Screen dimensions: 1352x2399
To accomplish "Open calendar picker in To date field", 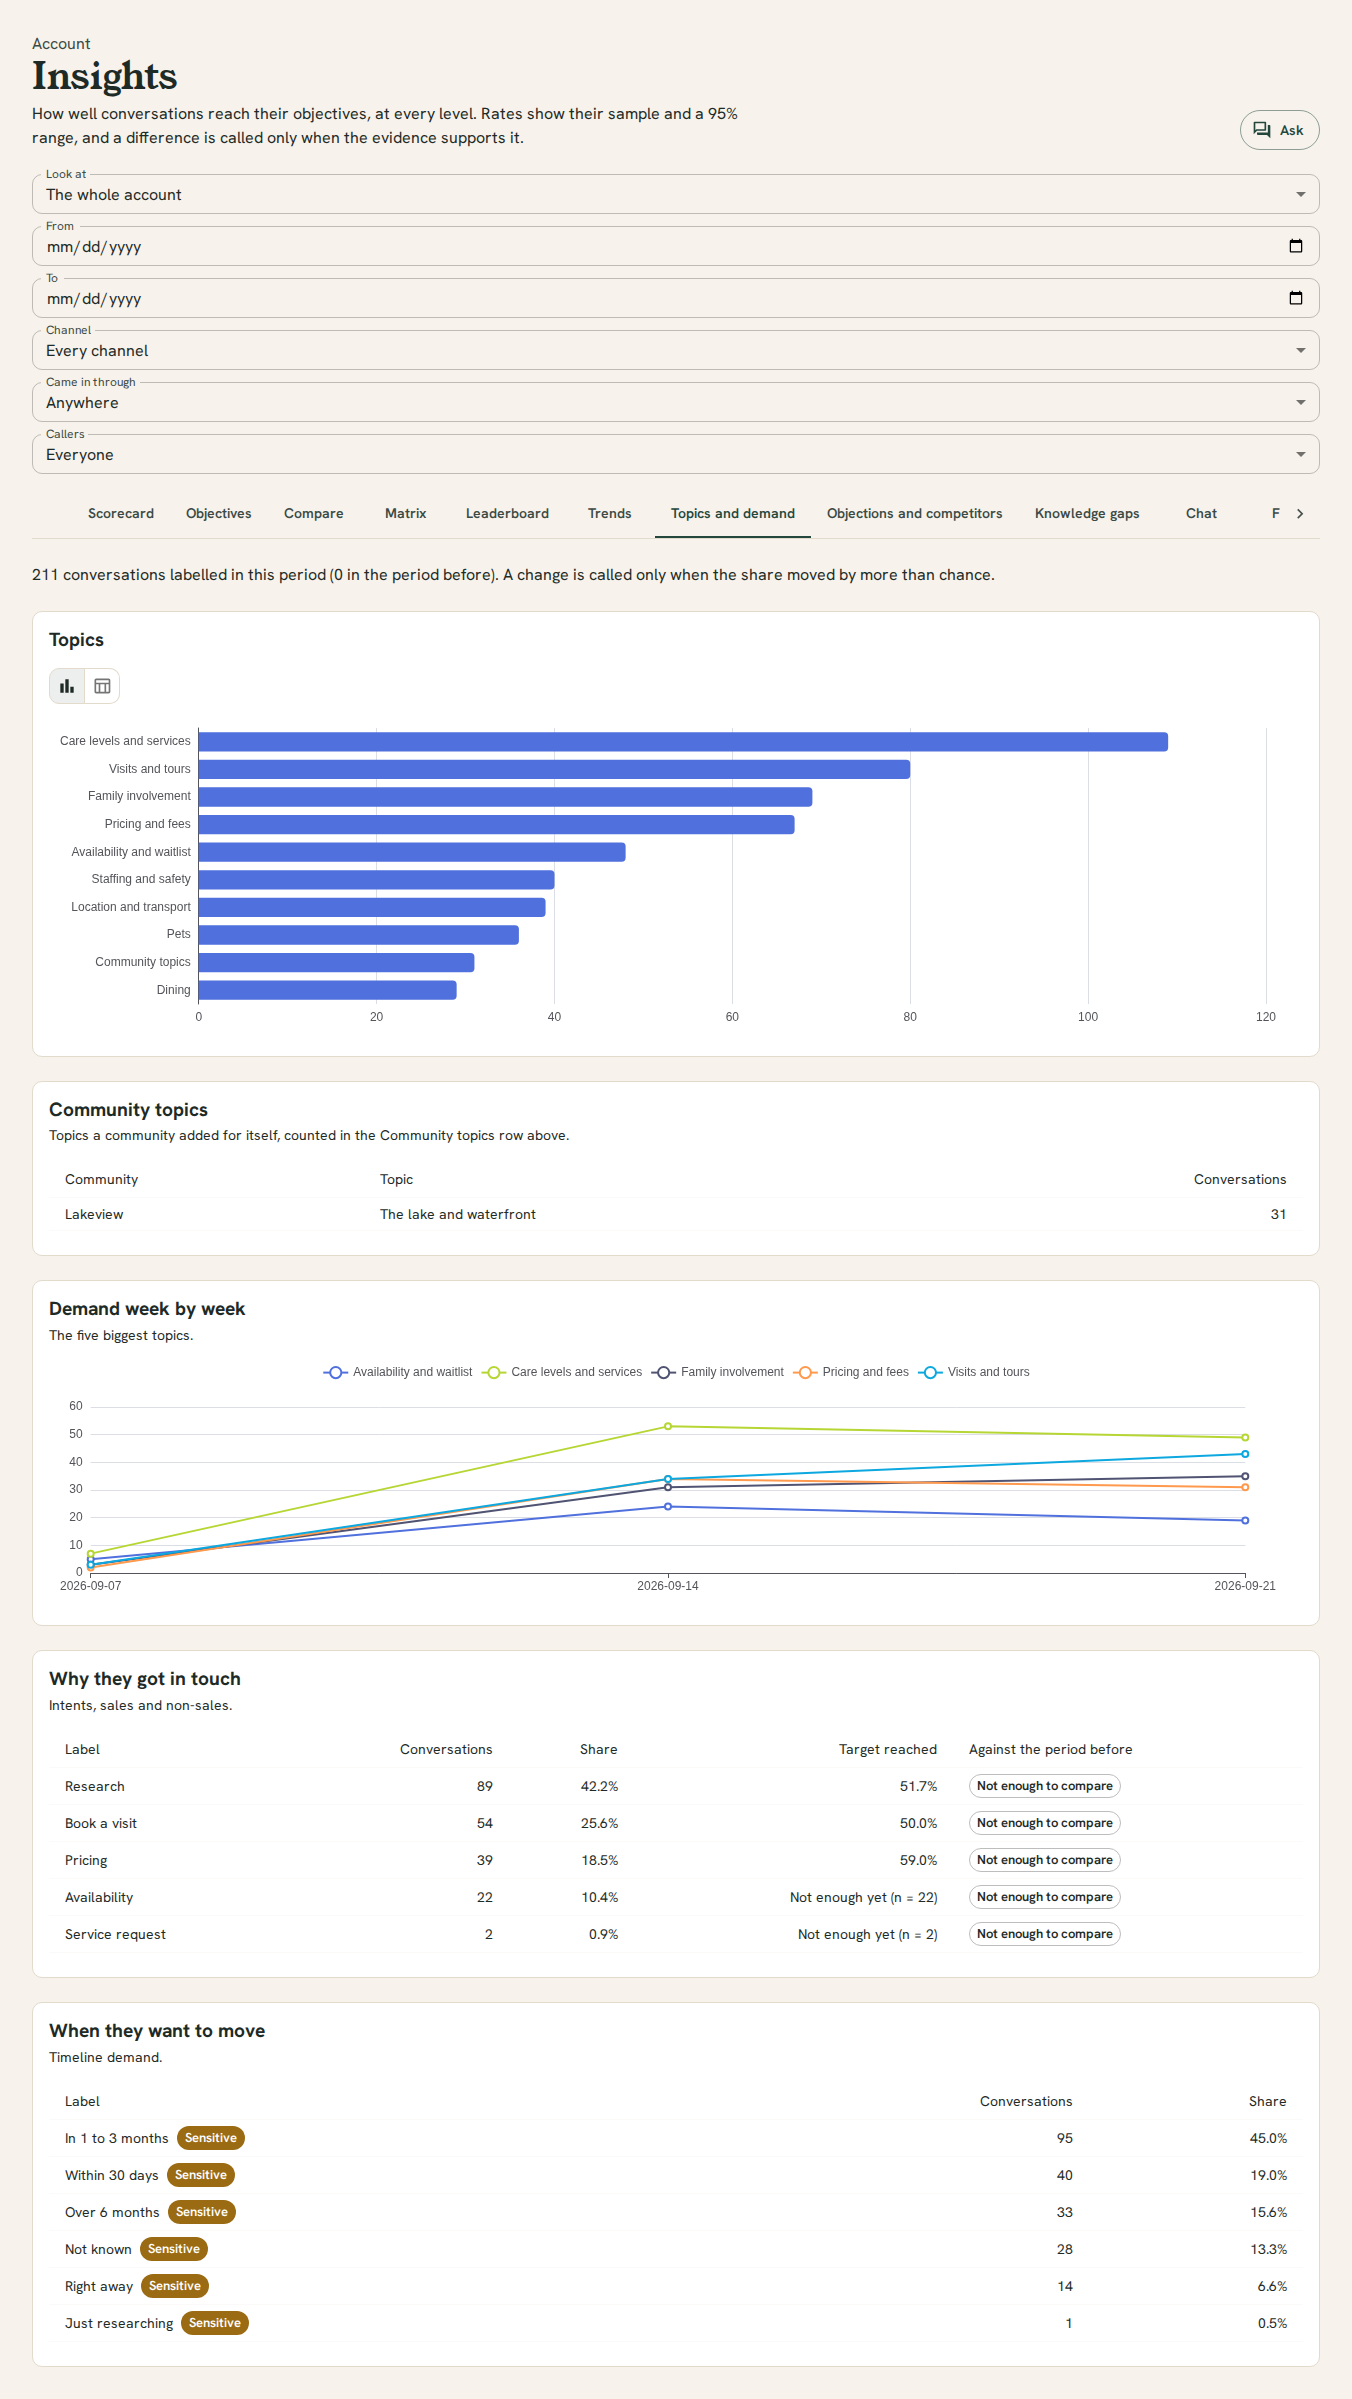I will point(1296,298).
